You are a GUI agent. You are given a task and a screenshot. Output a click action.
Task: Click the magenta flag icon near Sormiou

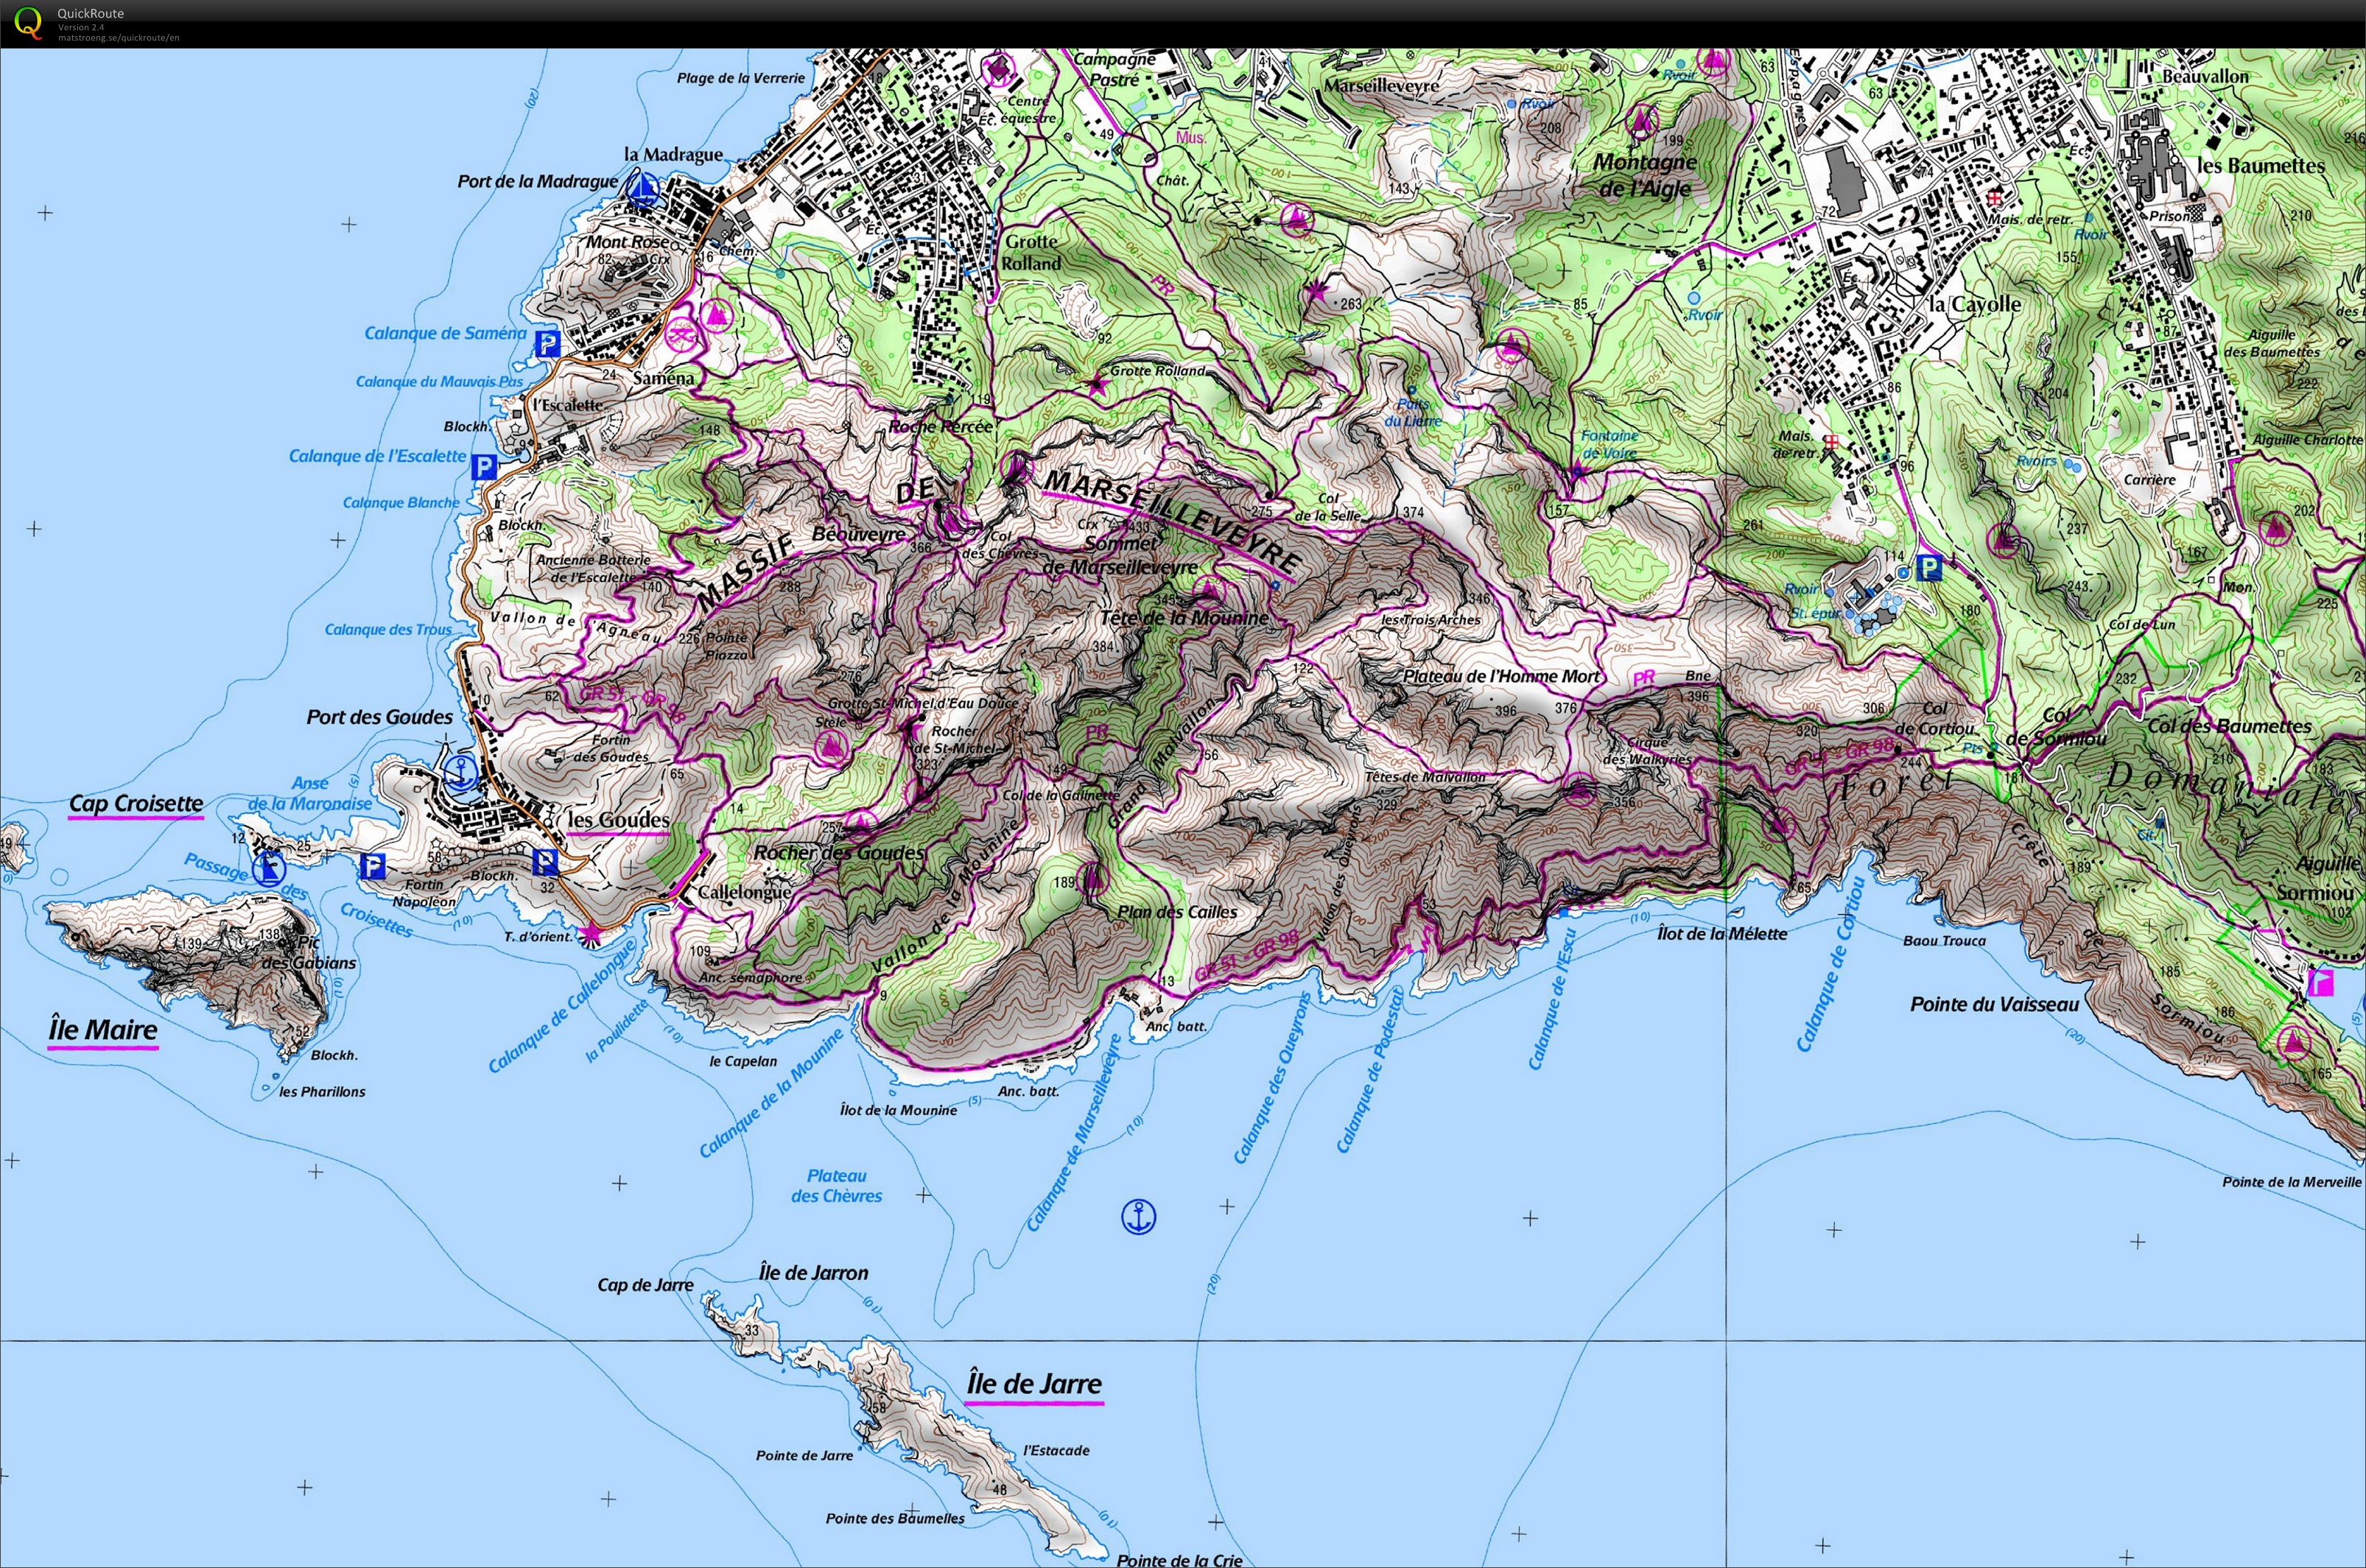[x=2321, y=984]
